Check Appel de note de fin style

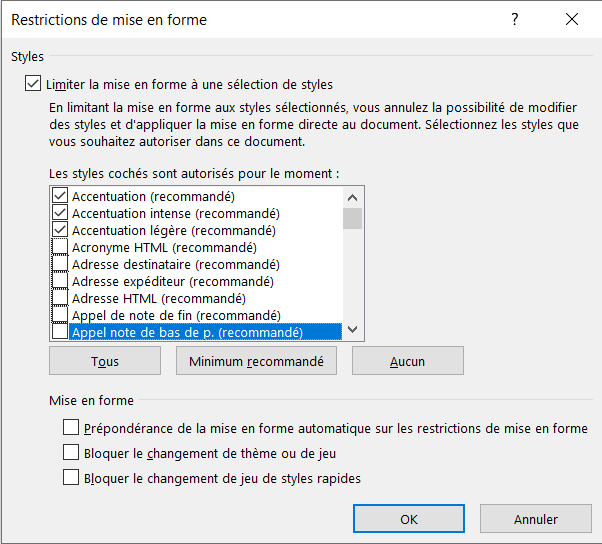pos(60,316)
